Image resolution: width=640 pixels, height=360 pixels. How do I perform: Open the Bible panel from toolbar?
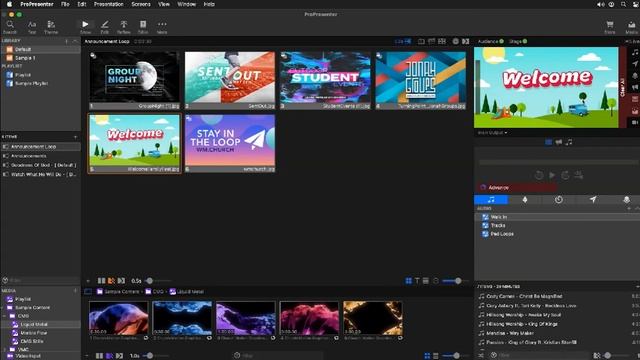pos(143,27)
